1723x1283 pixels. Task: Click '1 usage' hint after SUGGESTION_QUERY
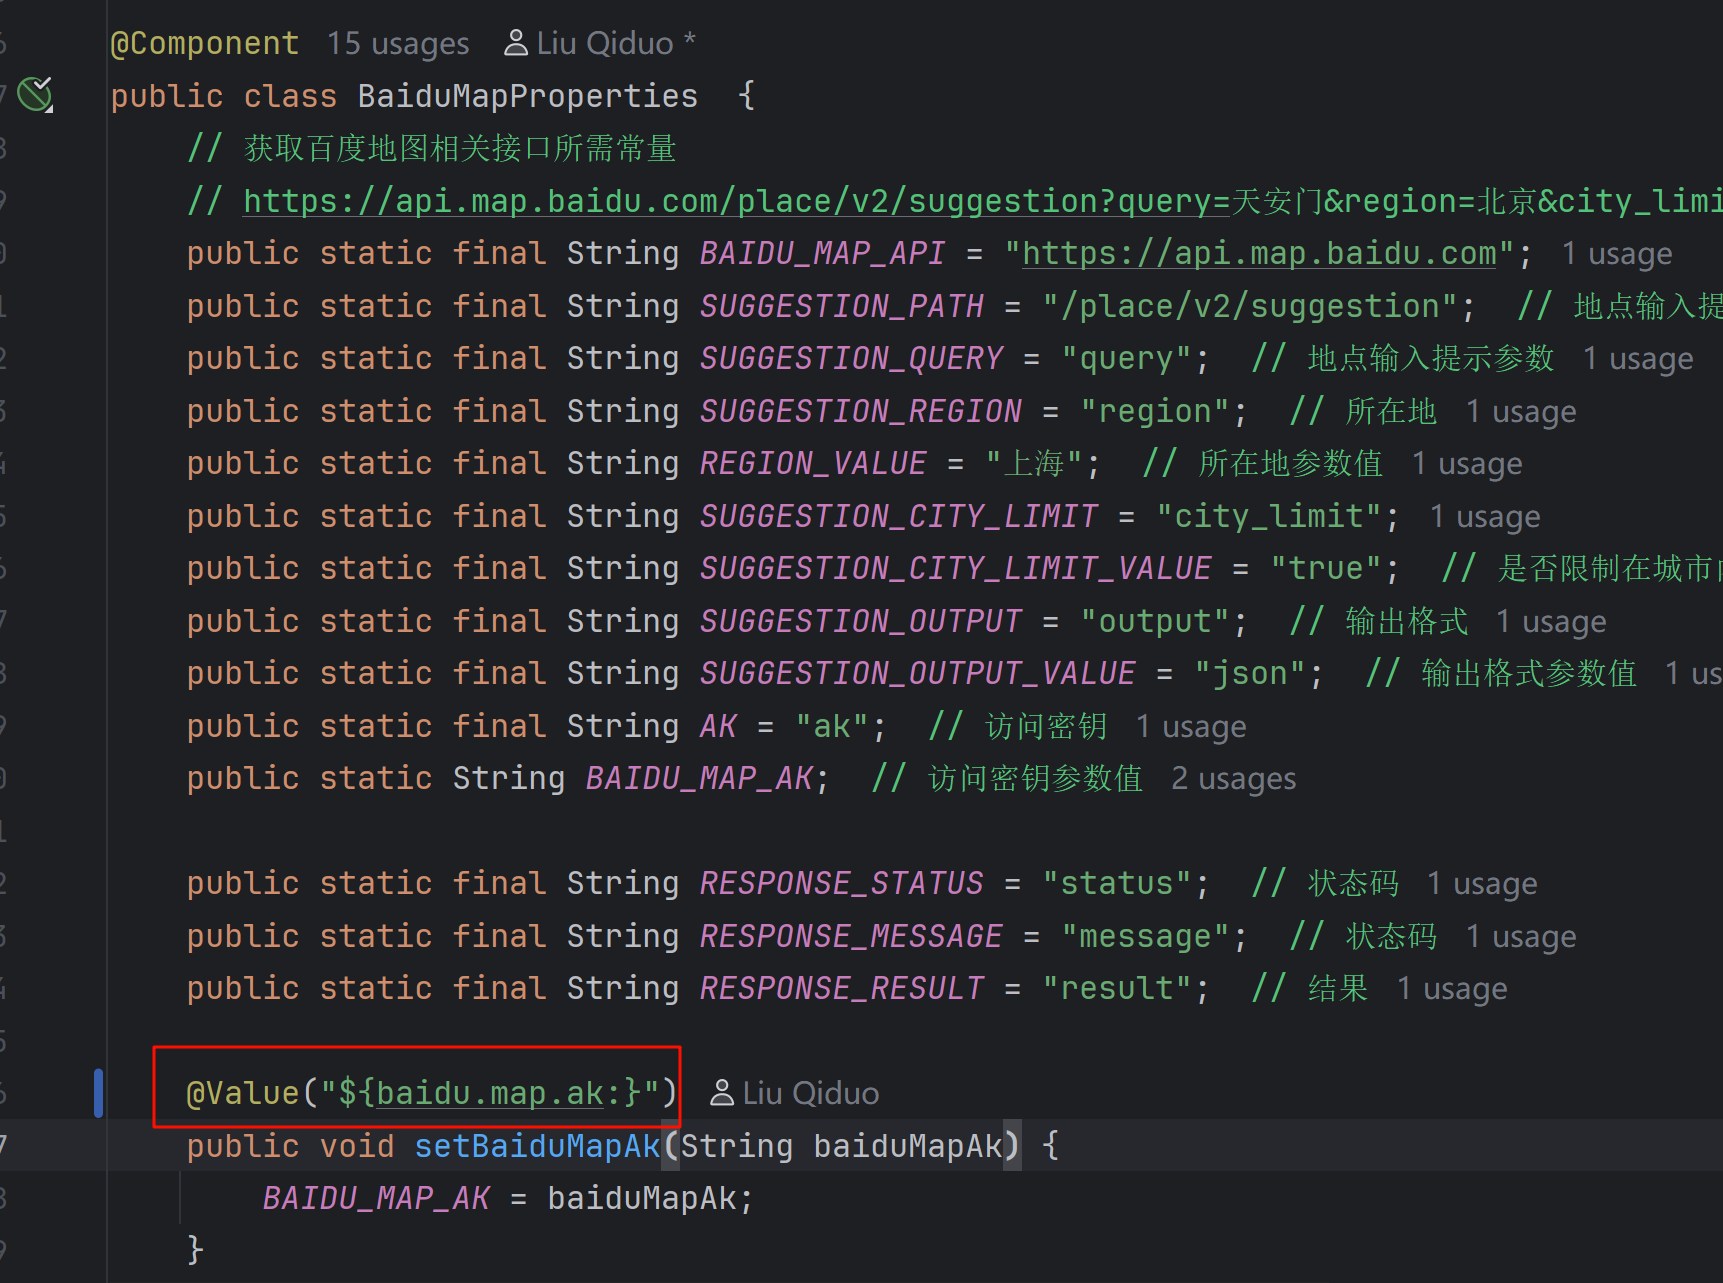[x=1638, y=358]
